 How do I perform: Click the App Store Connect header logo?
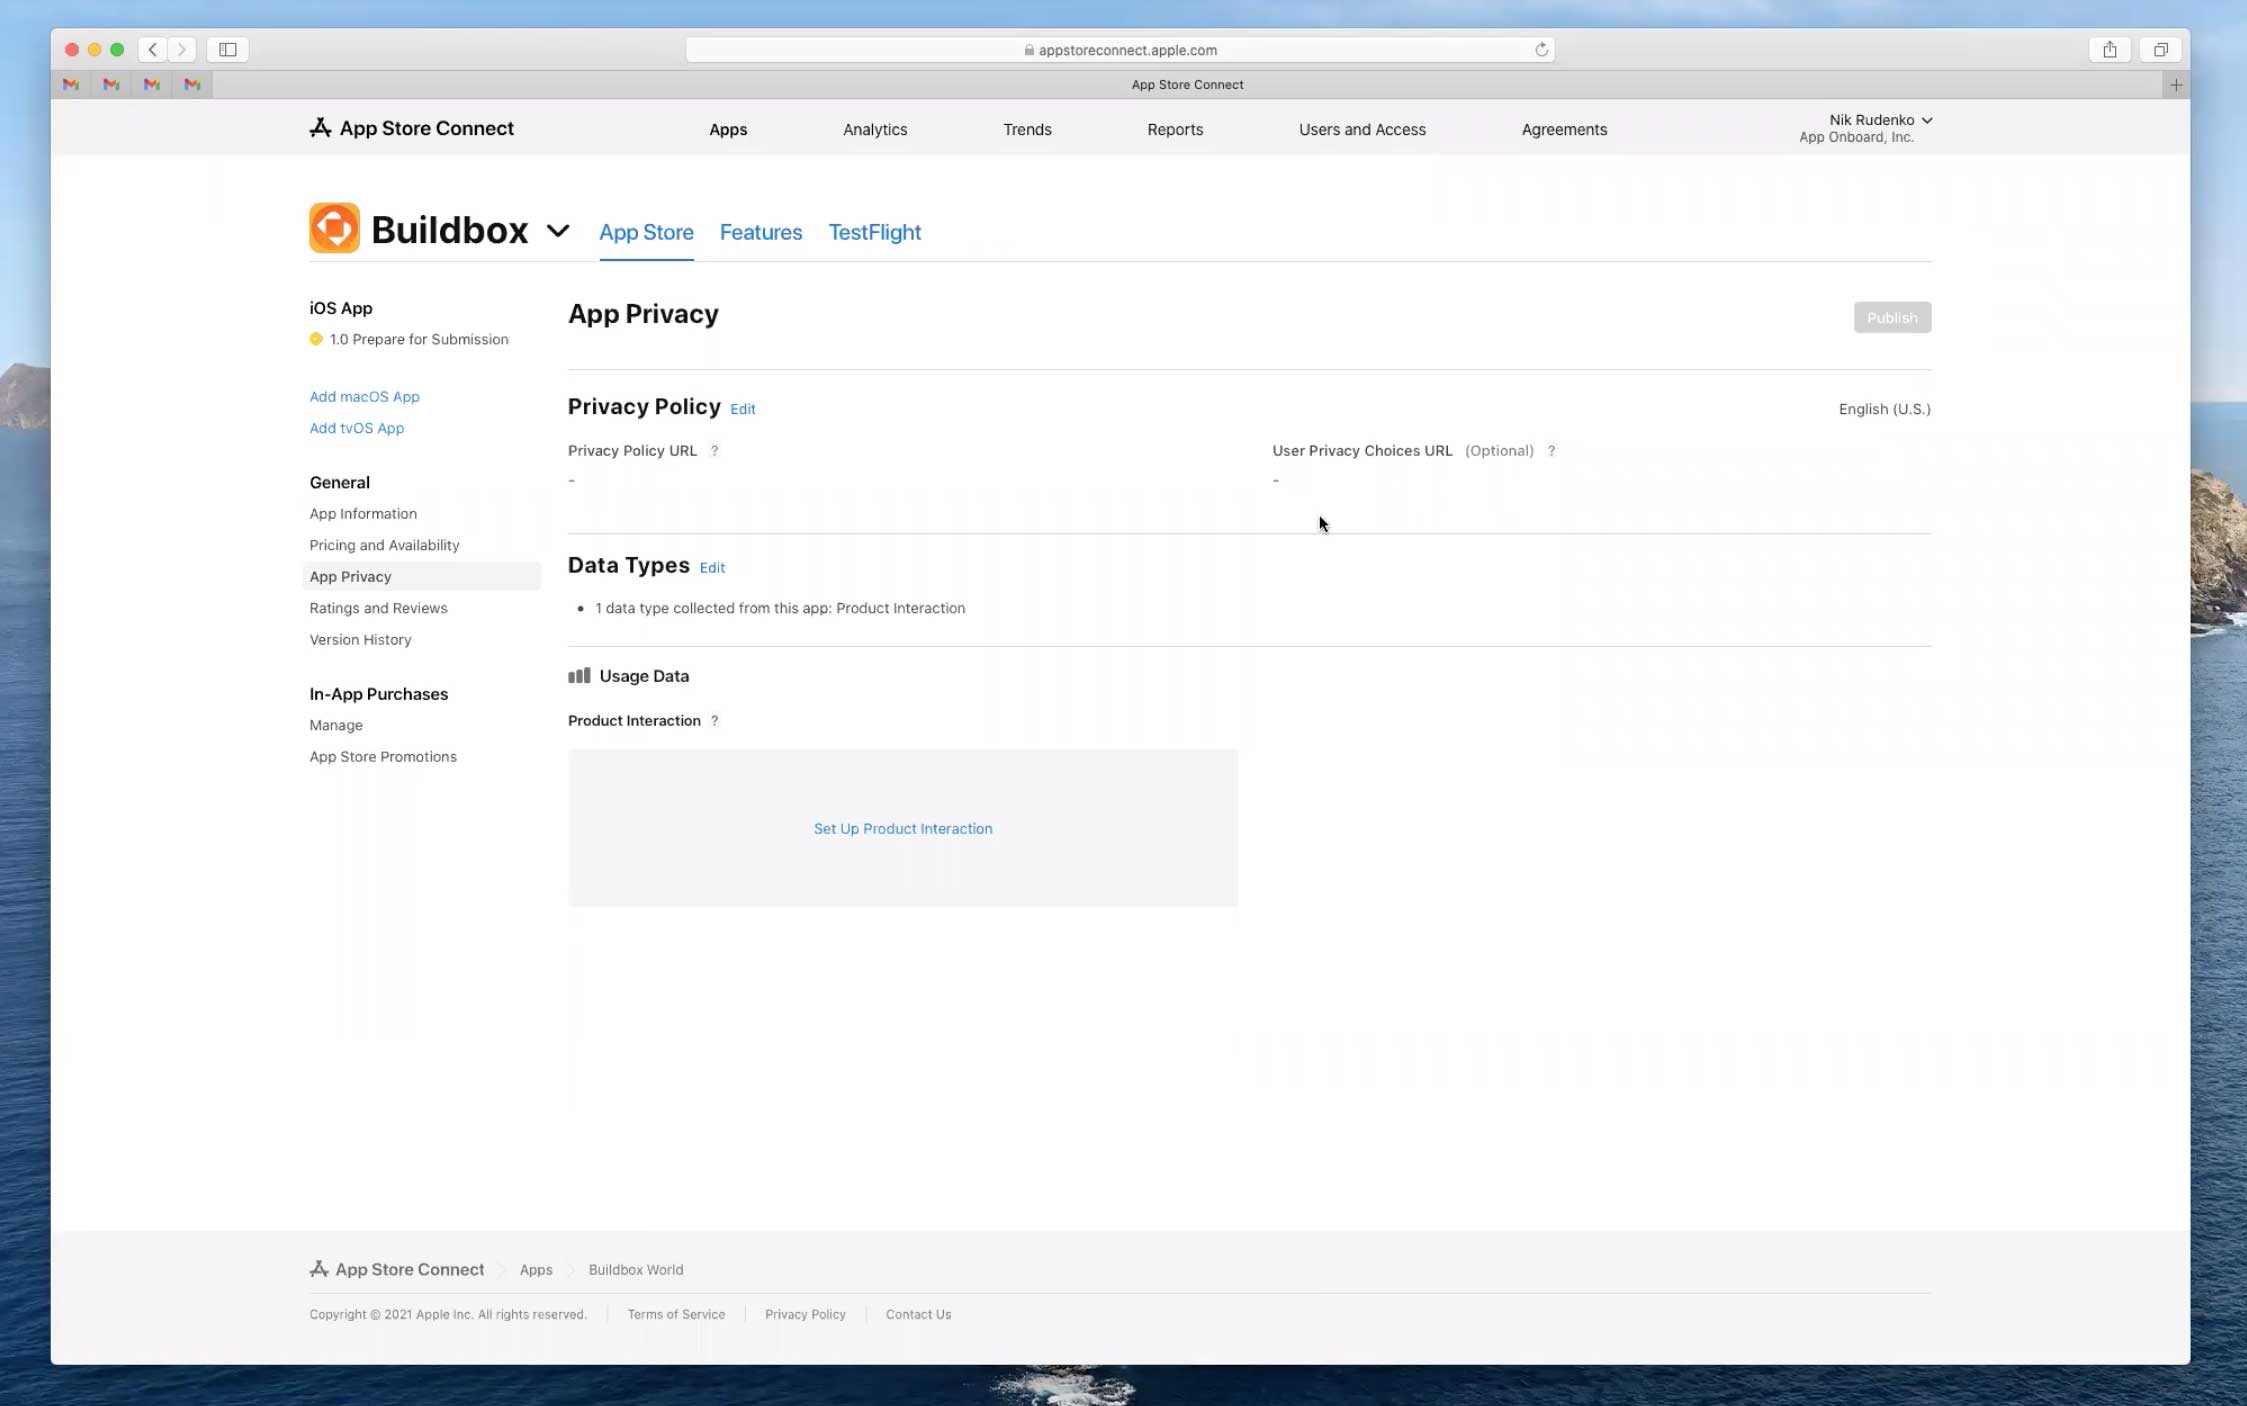(411, 128)
